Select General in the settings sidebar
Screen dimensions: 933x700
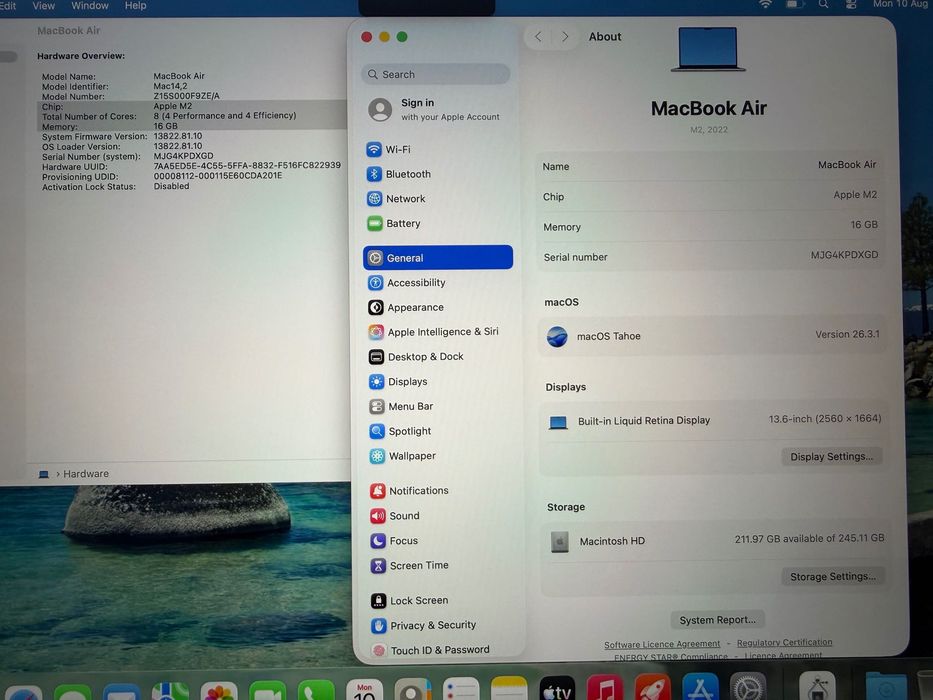(438, 258)
